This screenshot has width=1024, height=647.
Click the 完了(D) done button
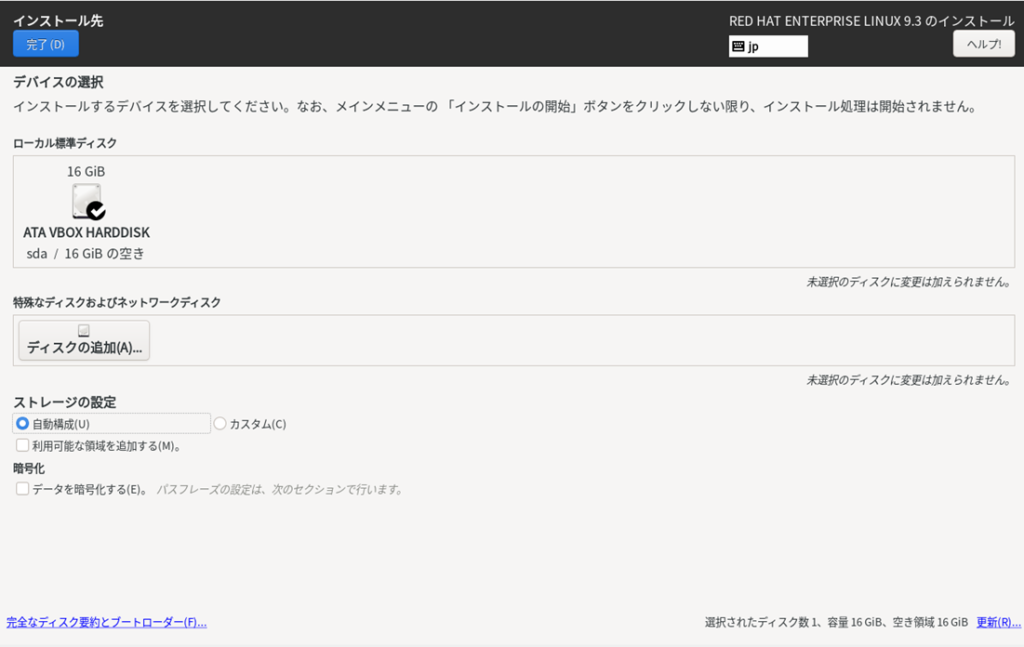45,44
